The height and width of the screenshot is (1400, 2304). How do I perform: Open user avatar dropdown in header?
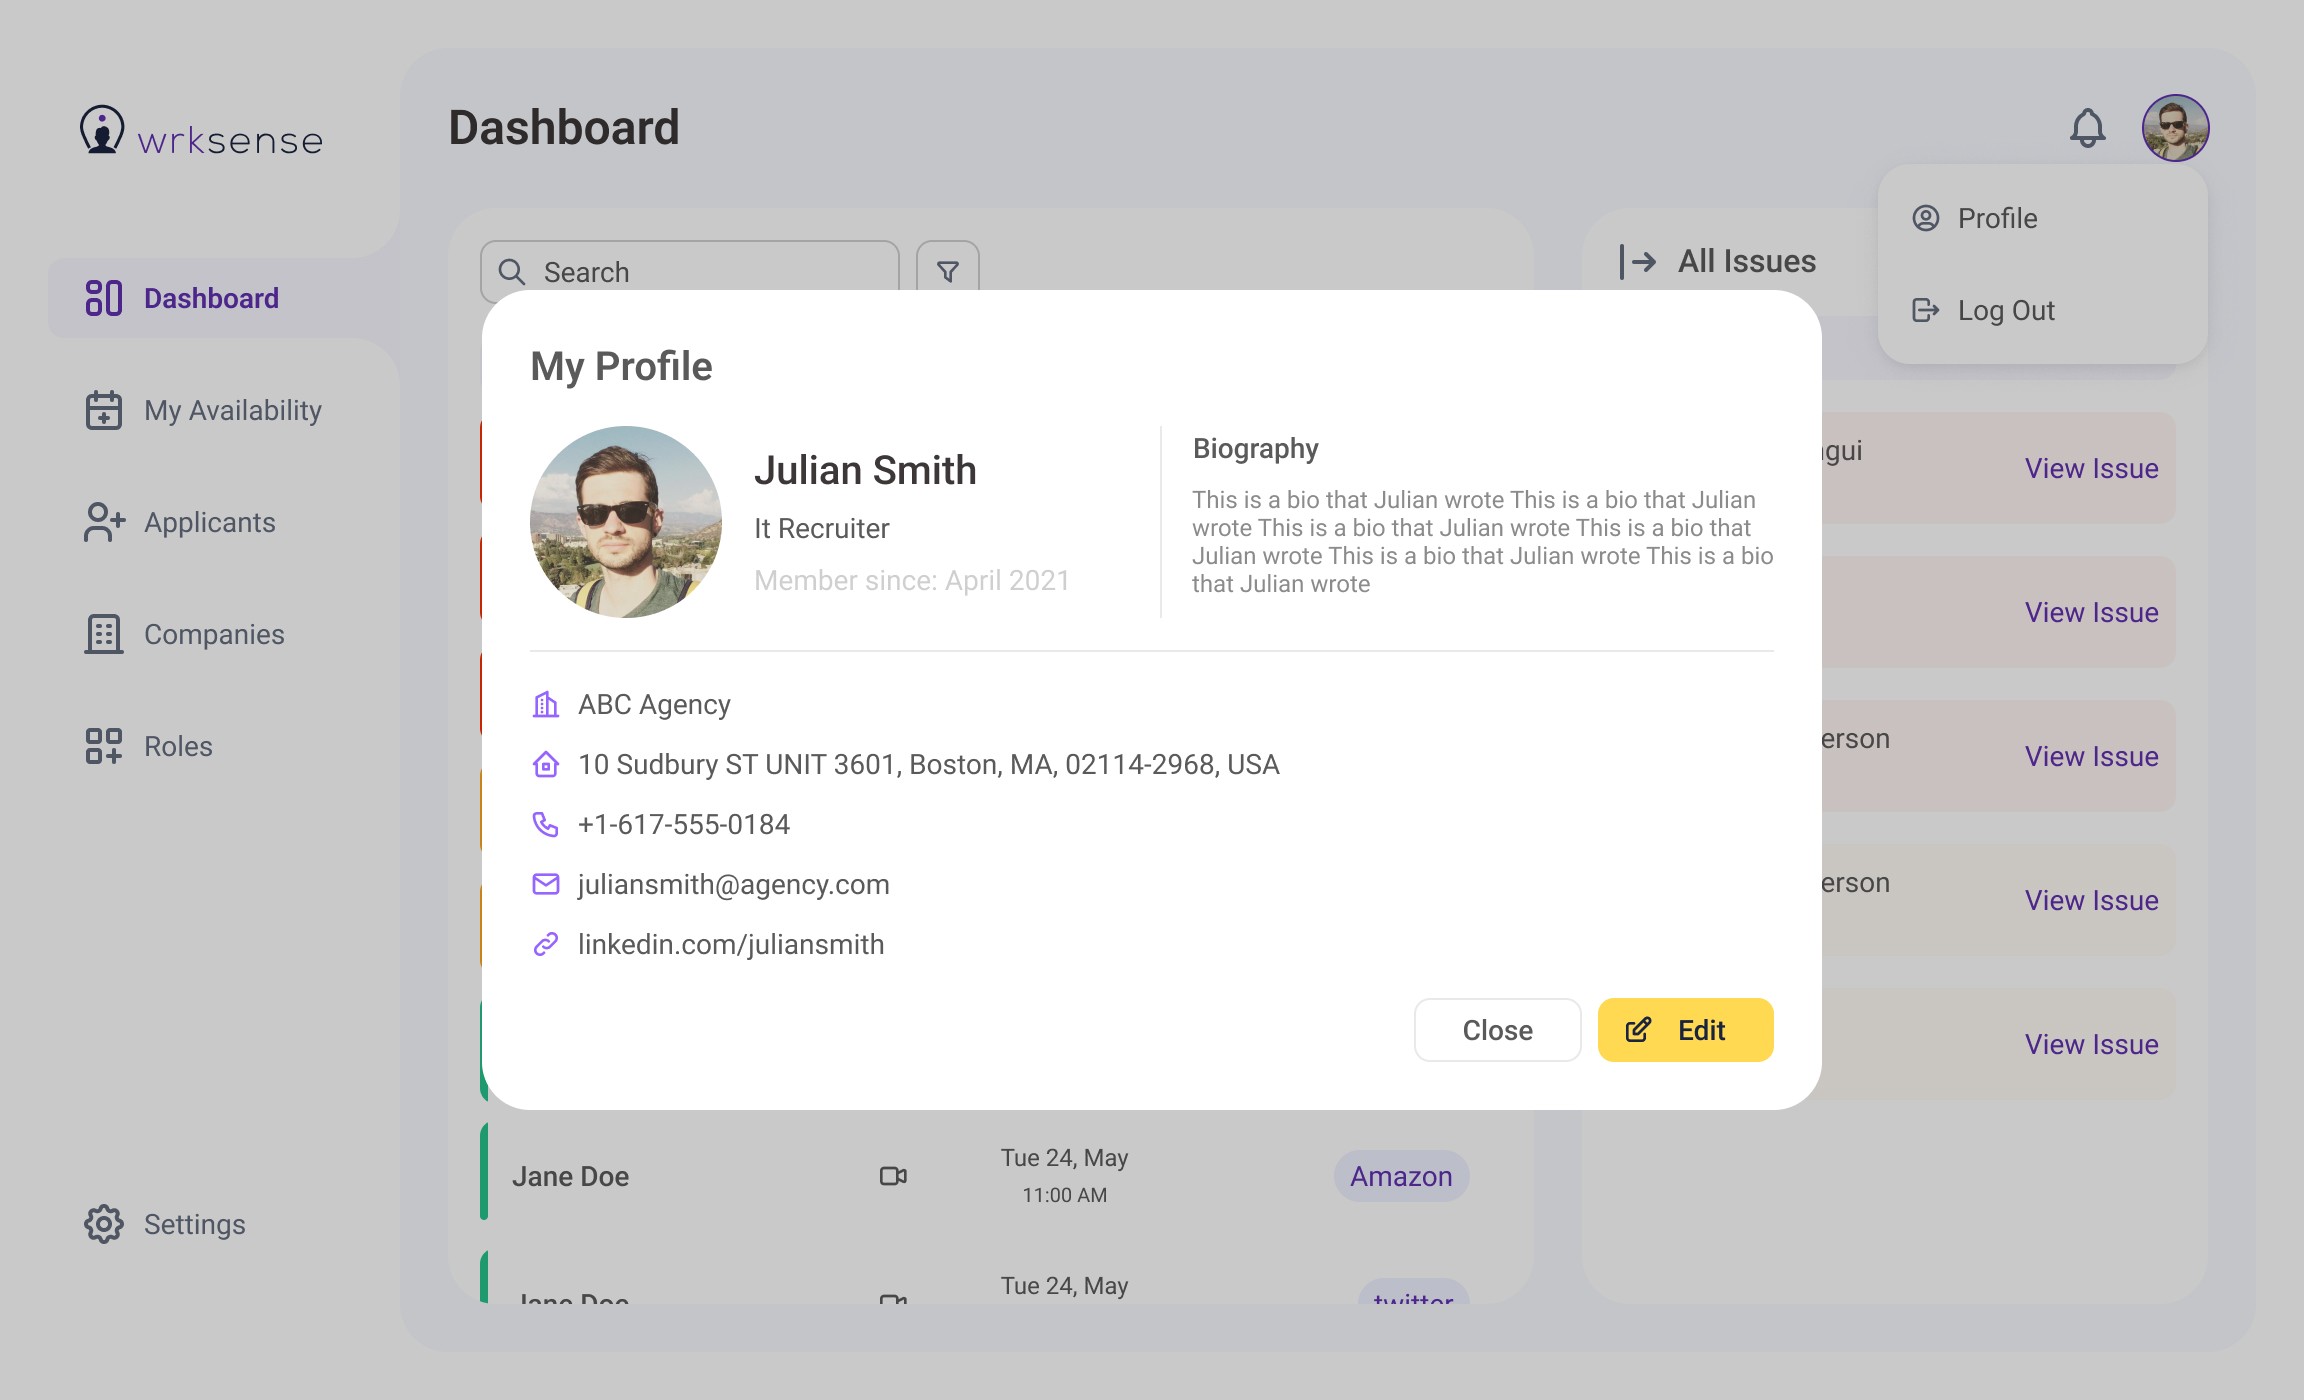click(2175, 128)
